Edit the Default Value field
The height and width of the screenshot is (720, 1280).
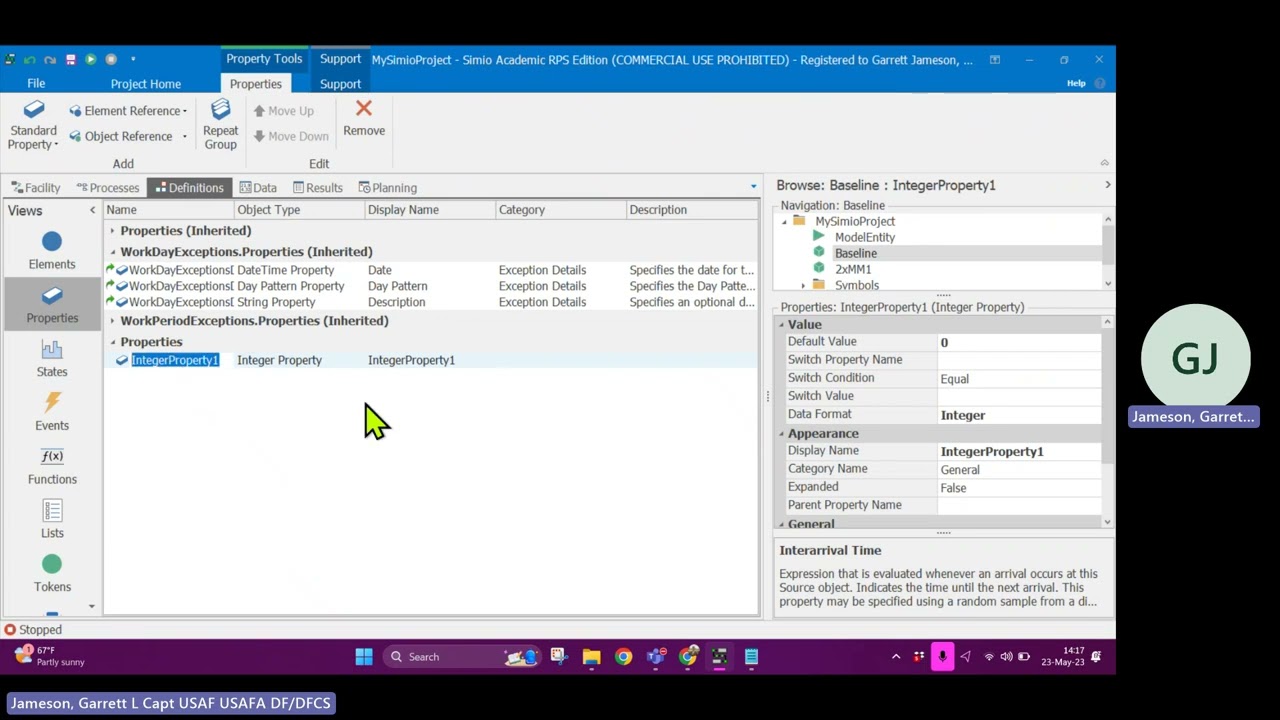click(1019, 342)
